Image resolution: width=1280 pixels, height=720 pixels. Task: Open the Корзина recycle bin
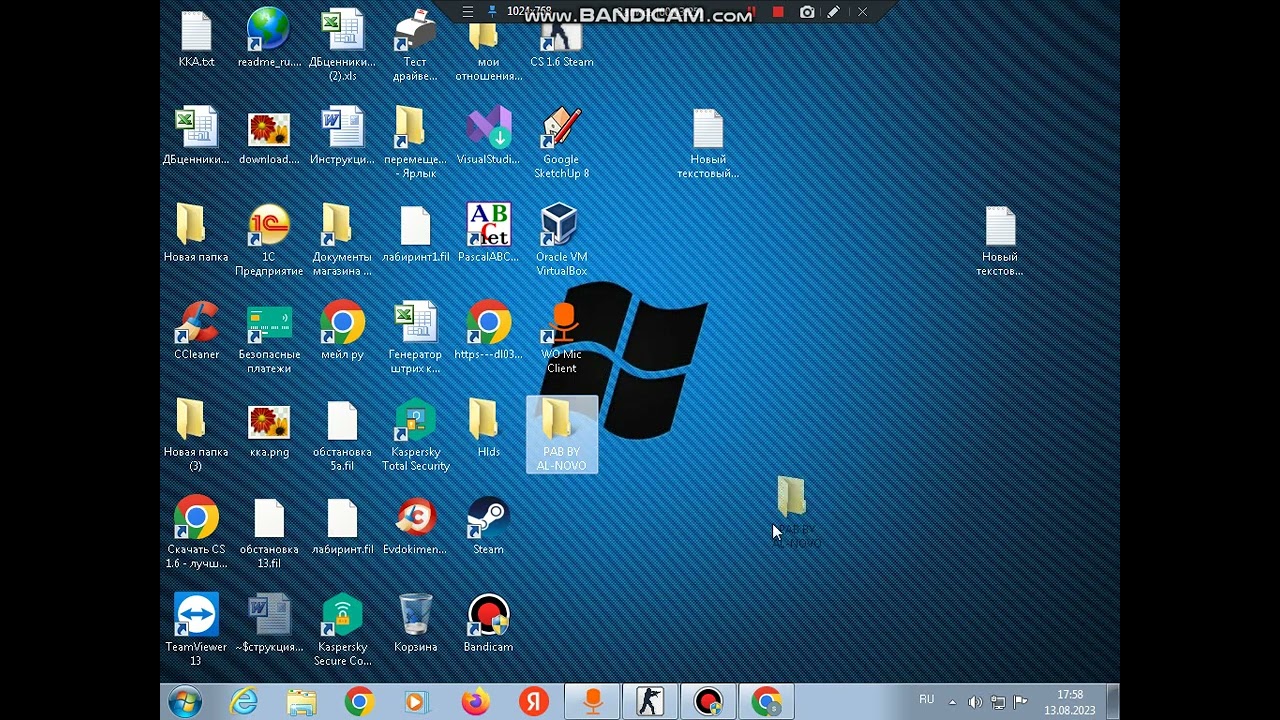pos(415,624)
